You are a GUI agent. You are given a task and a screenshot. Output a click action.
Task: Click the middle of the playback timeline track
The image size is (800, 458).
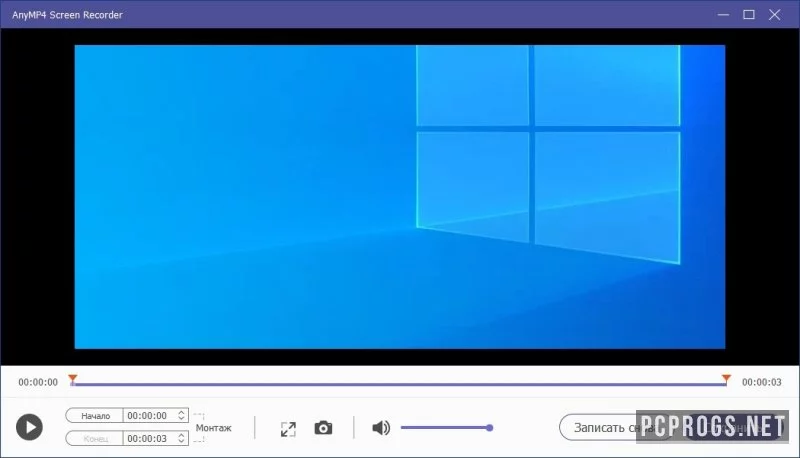point(399,384)
